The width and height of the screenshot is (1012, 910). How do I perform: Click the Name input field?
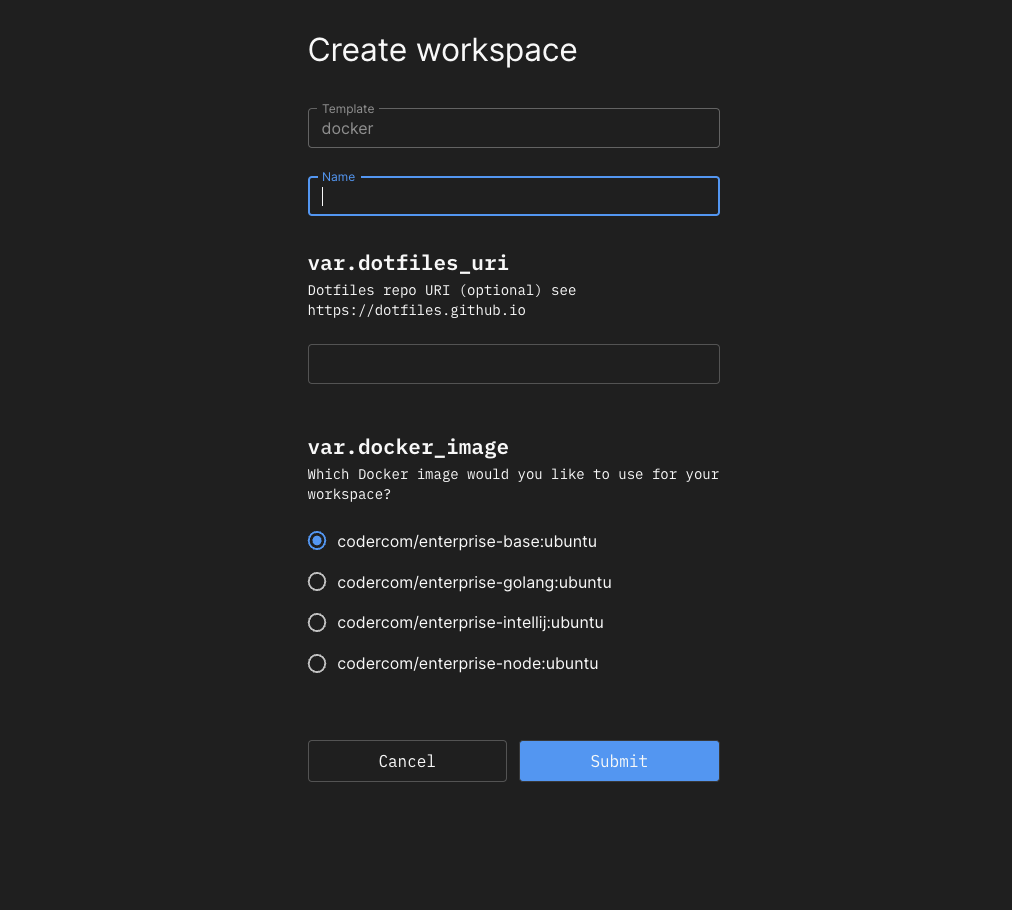coord(513,197)
